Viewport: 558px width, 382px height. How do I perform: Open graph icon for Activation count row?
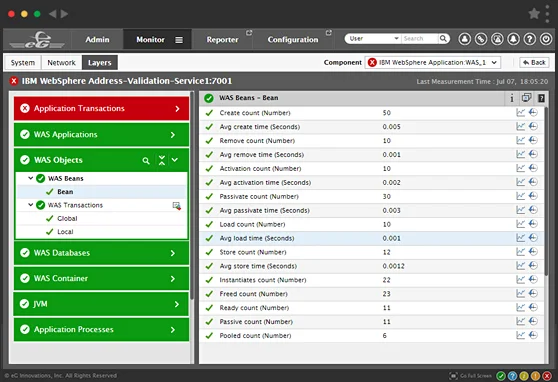(x=520, y=168)
